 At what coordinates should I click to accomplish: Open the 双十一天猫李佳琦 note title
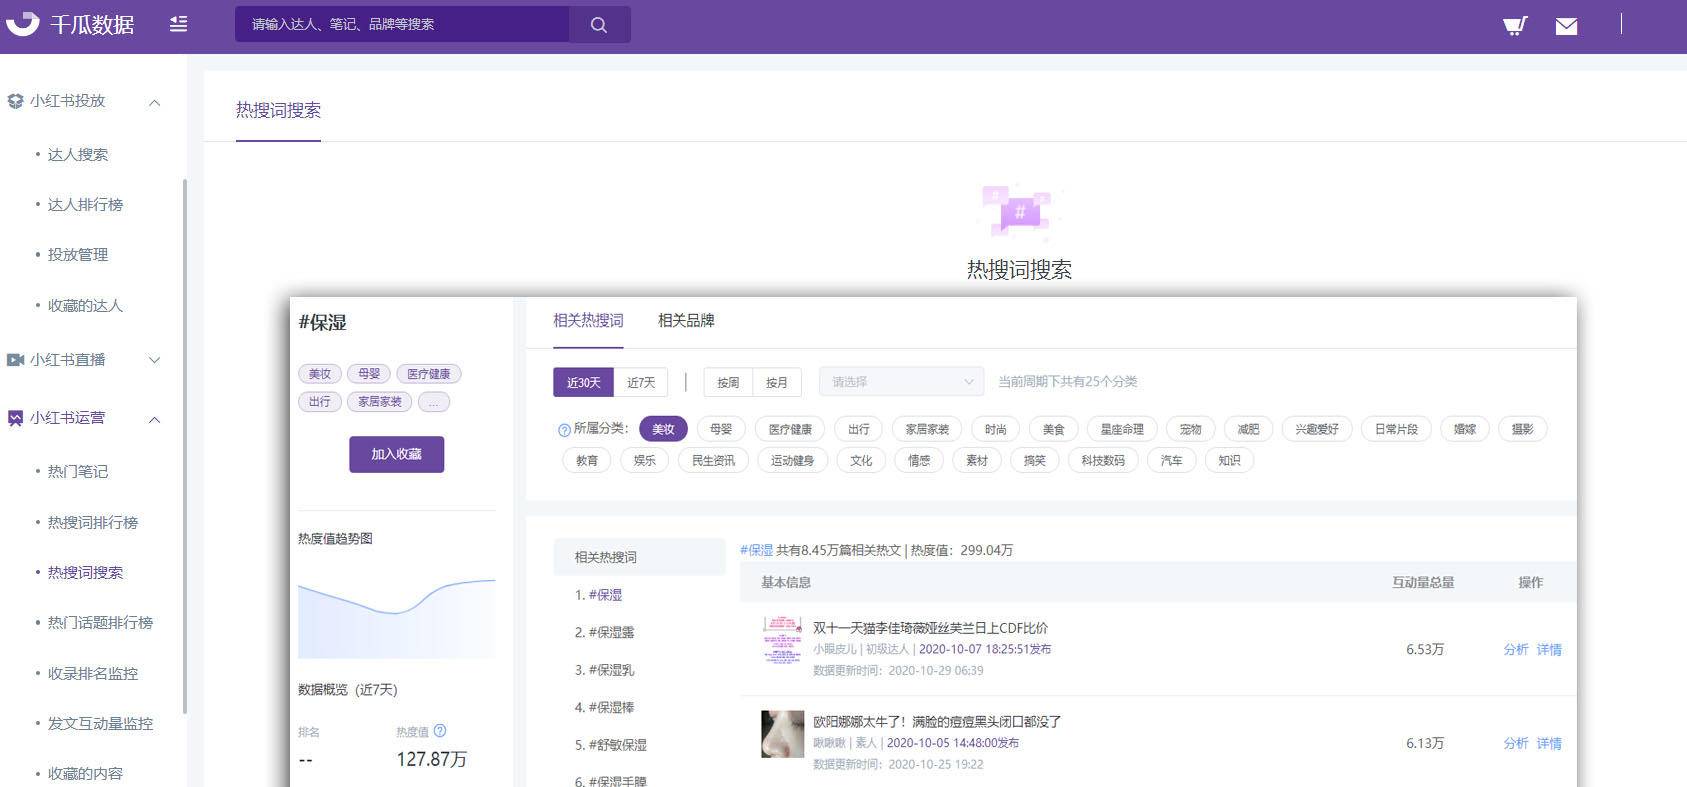(930, 628)
